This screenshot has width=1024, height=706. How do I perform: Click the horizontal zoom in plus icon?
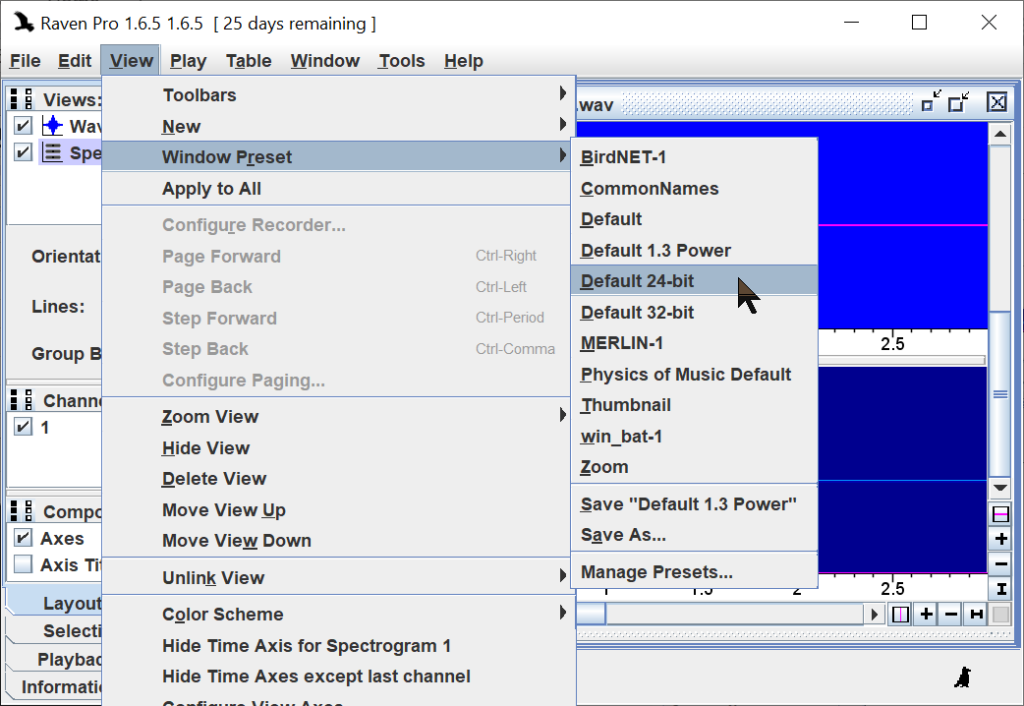tap(926, 614)
